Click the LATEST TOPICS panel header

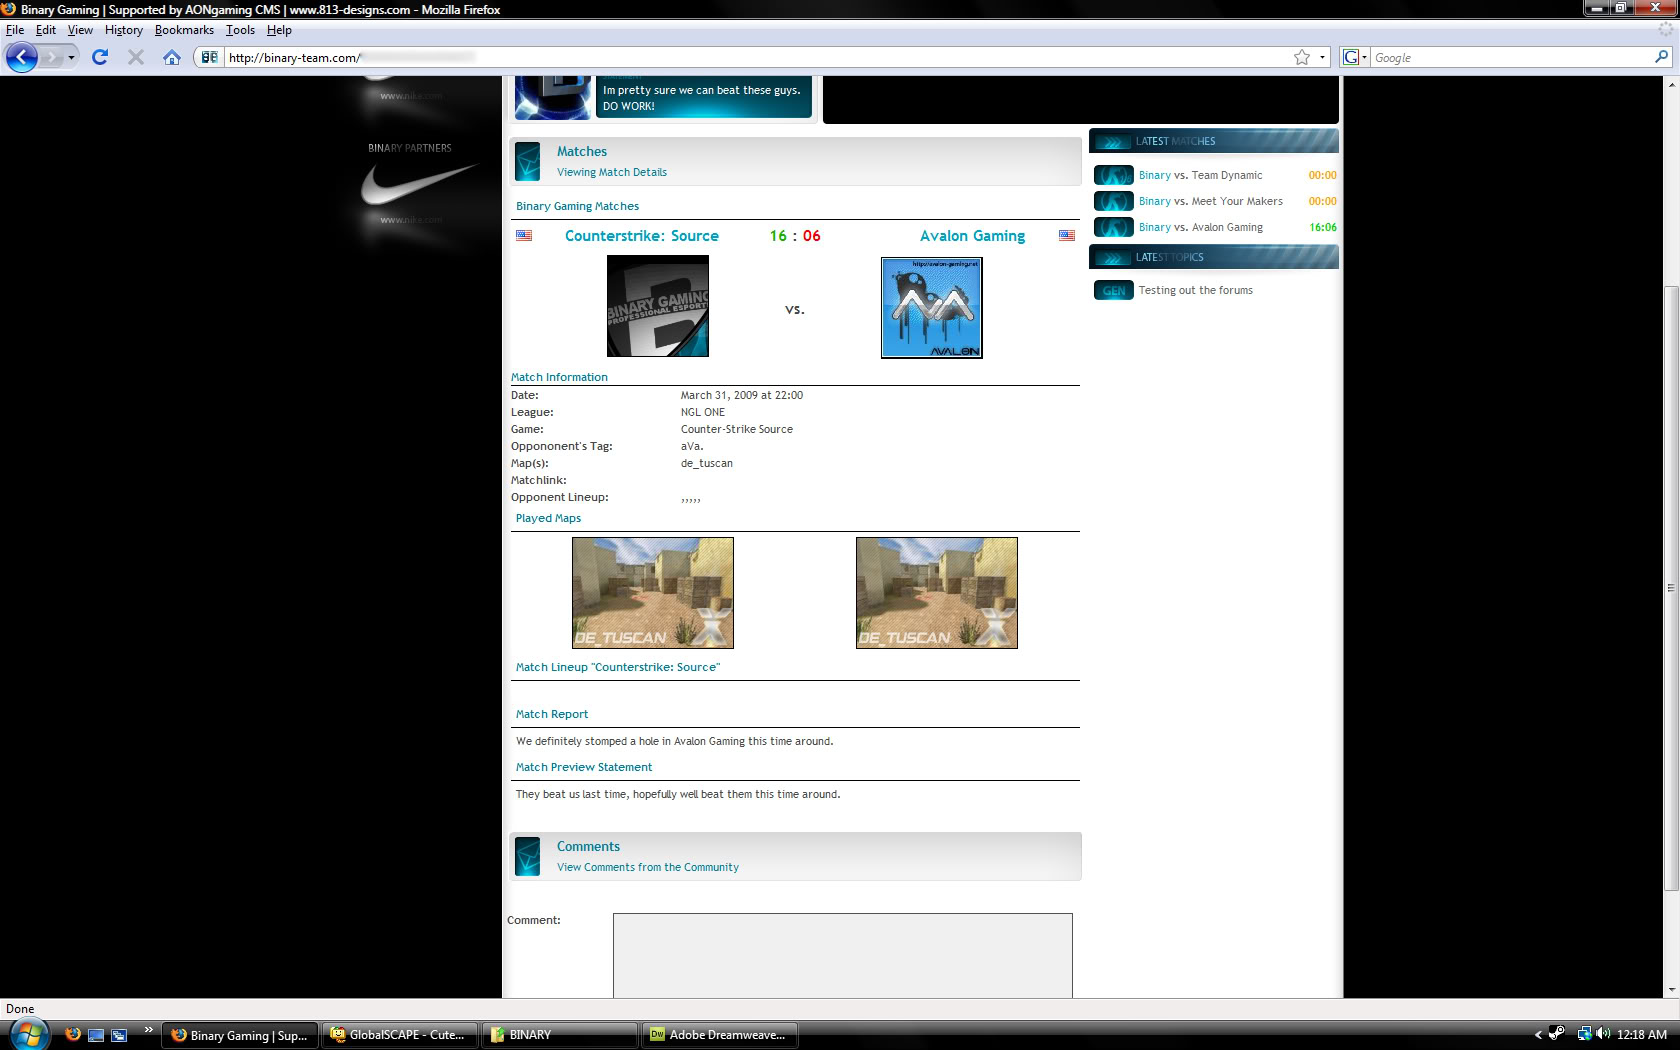coord(1214,257)
